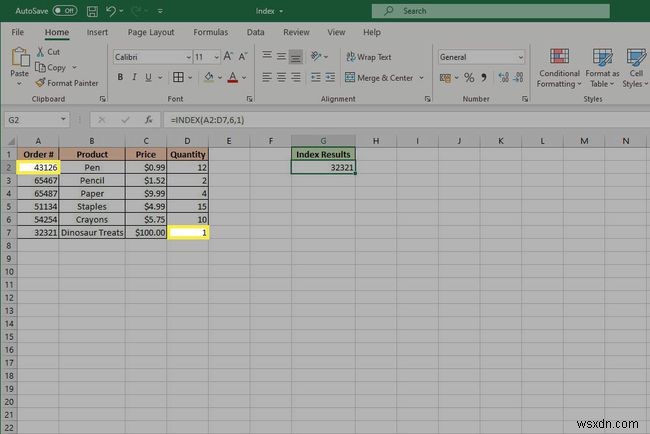Toggle Underline formatting

coord(148,78)
